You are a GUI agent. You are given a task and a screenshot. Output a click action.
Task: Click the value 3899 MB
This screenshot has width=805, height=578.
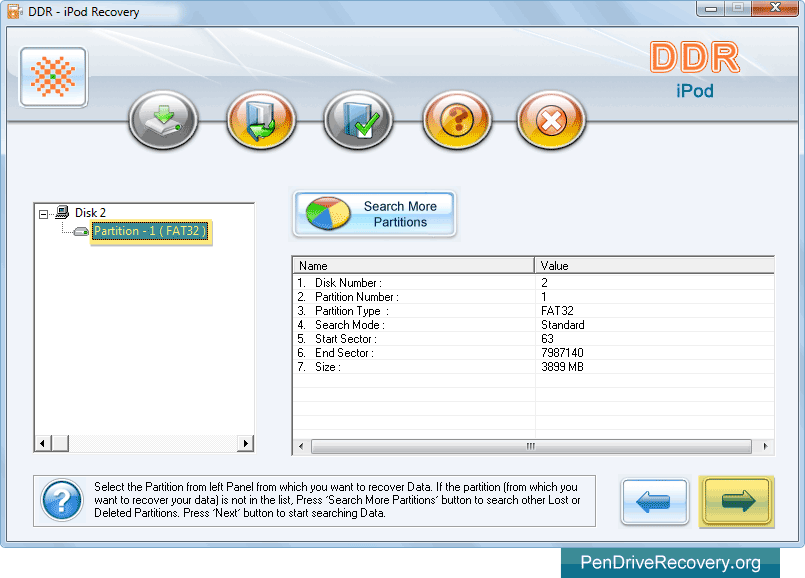click(562, 367)
